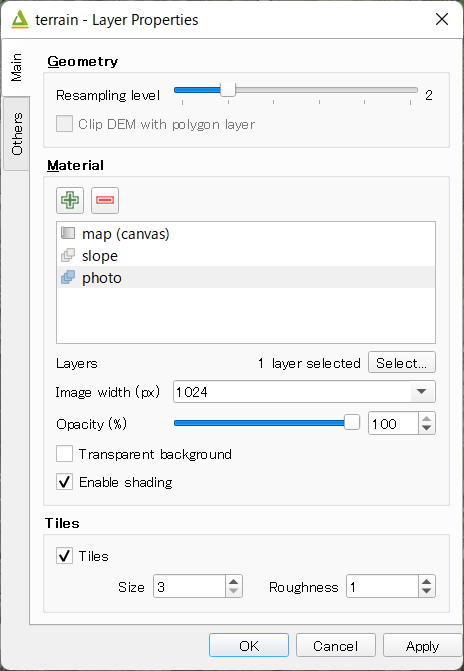
Task: Click the slope material layer icon
Action: (x=68, y=255)
